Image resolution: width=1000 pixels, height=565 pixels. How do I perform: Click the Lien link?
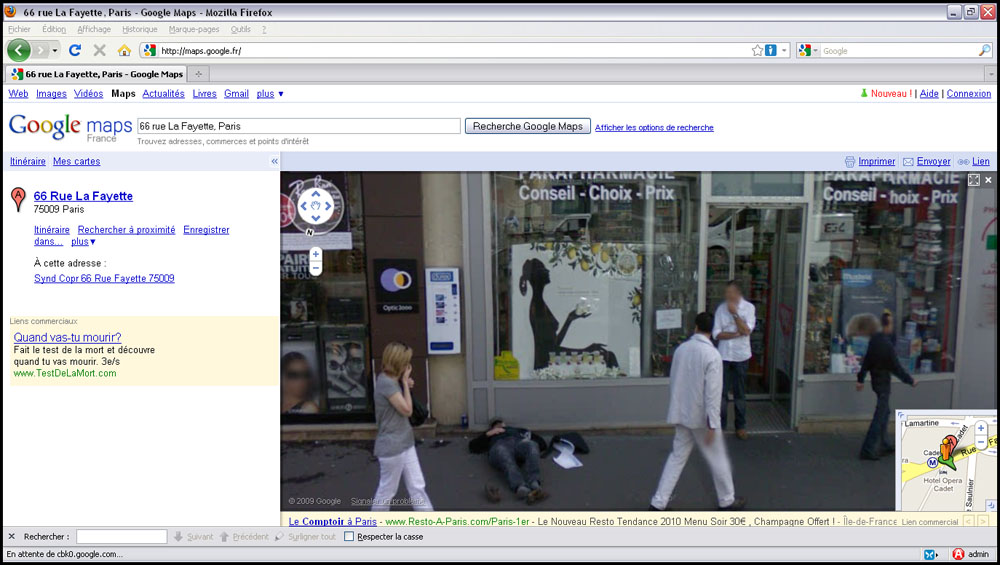[x=981, y=161]
